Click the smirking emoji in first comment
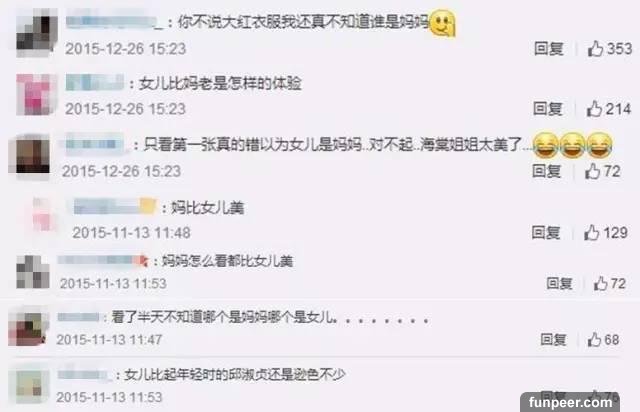Screen dimensions: 640x412 (x=443, y=23)
